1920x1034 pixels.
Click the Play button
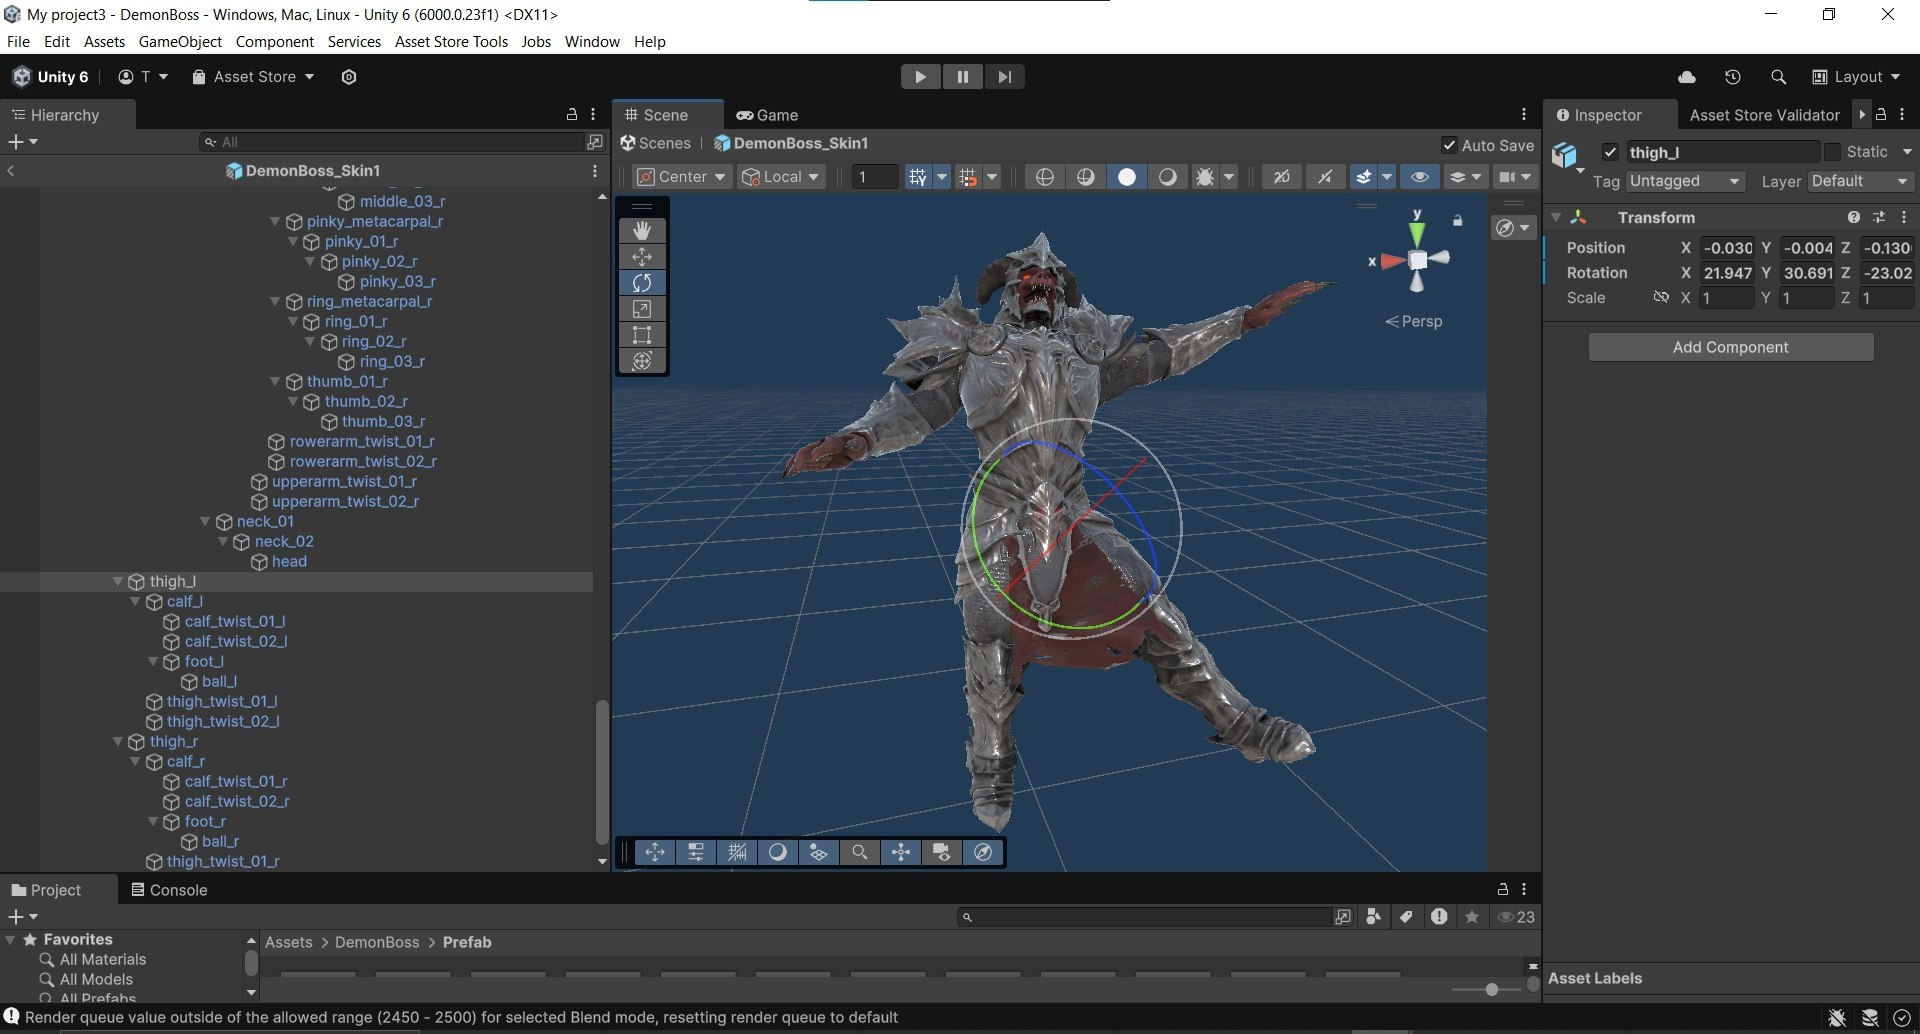[920, 77]
